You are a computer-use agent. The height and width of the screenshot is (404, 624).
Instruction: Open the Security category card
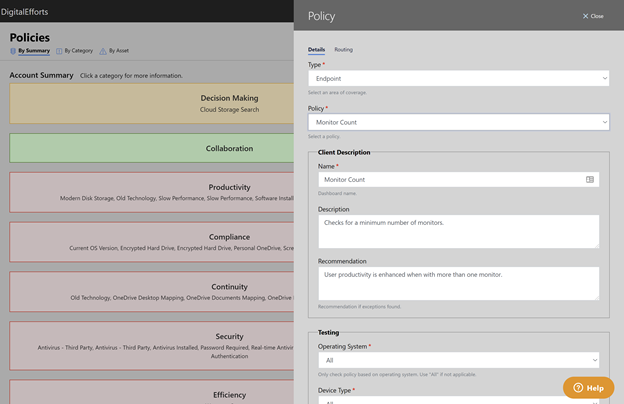click(152, 346)
